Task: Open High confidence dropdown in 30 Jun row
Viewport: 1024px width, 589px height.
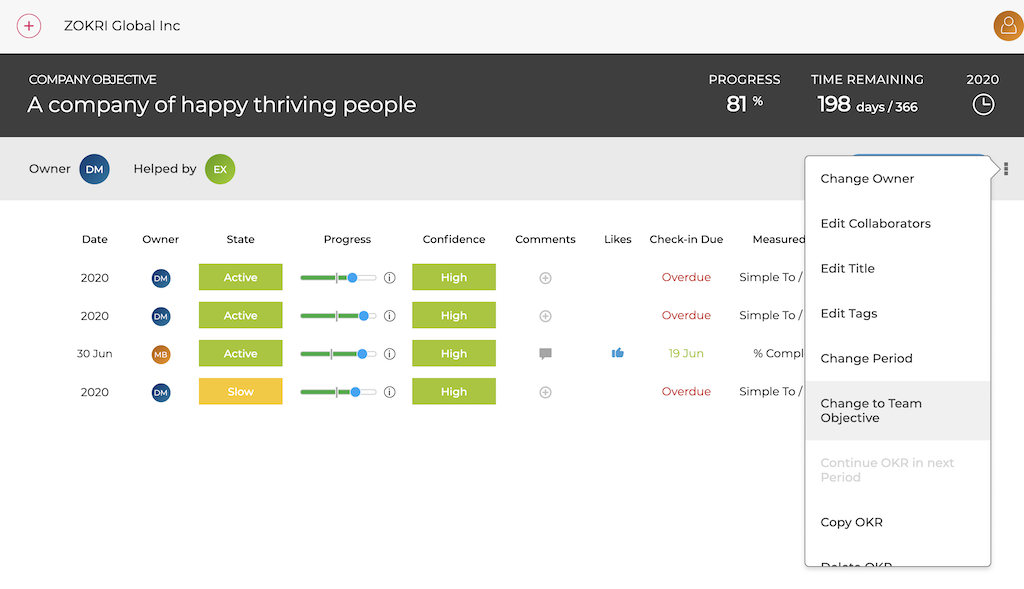Action: [x=454, y=354]
